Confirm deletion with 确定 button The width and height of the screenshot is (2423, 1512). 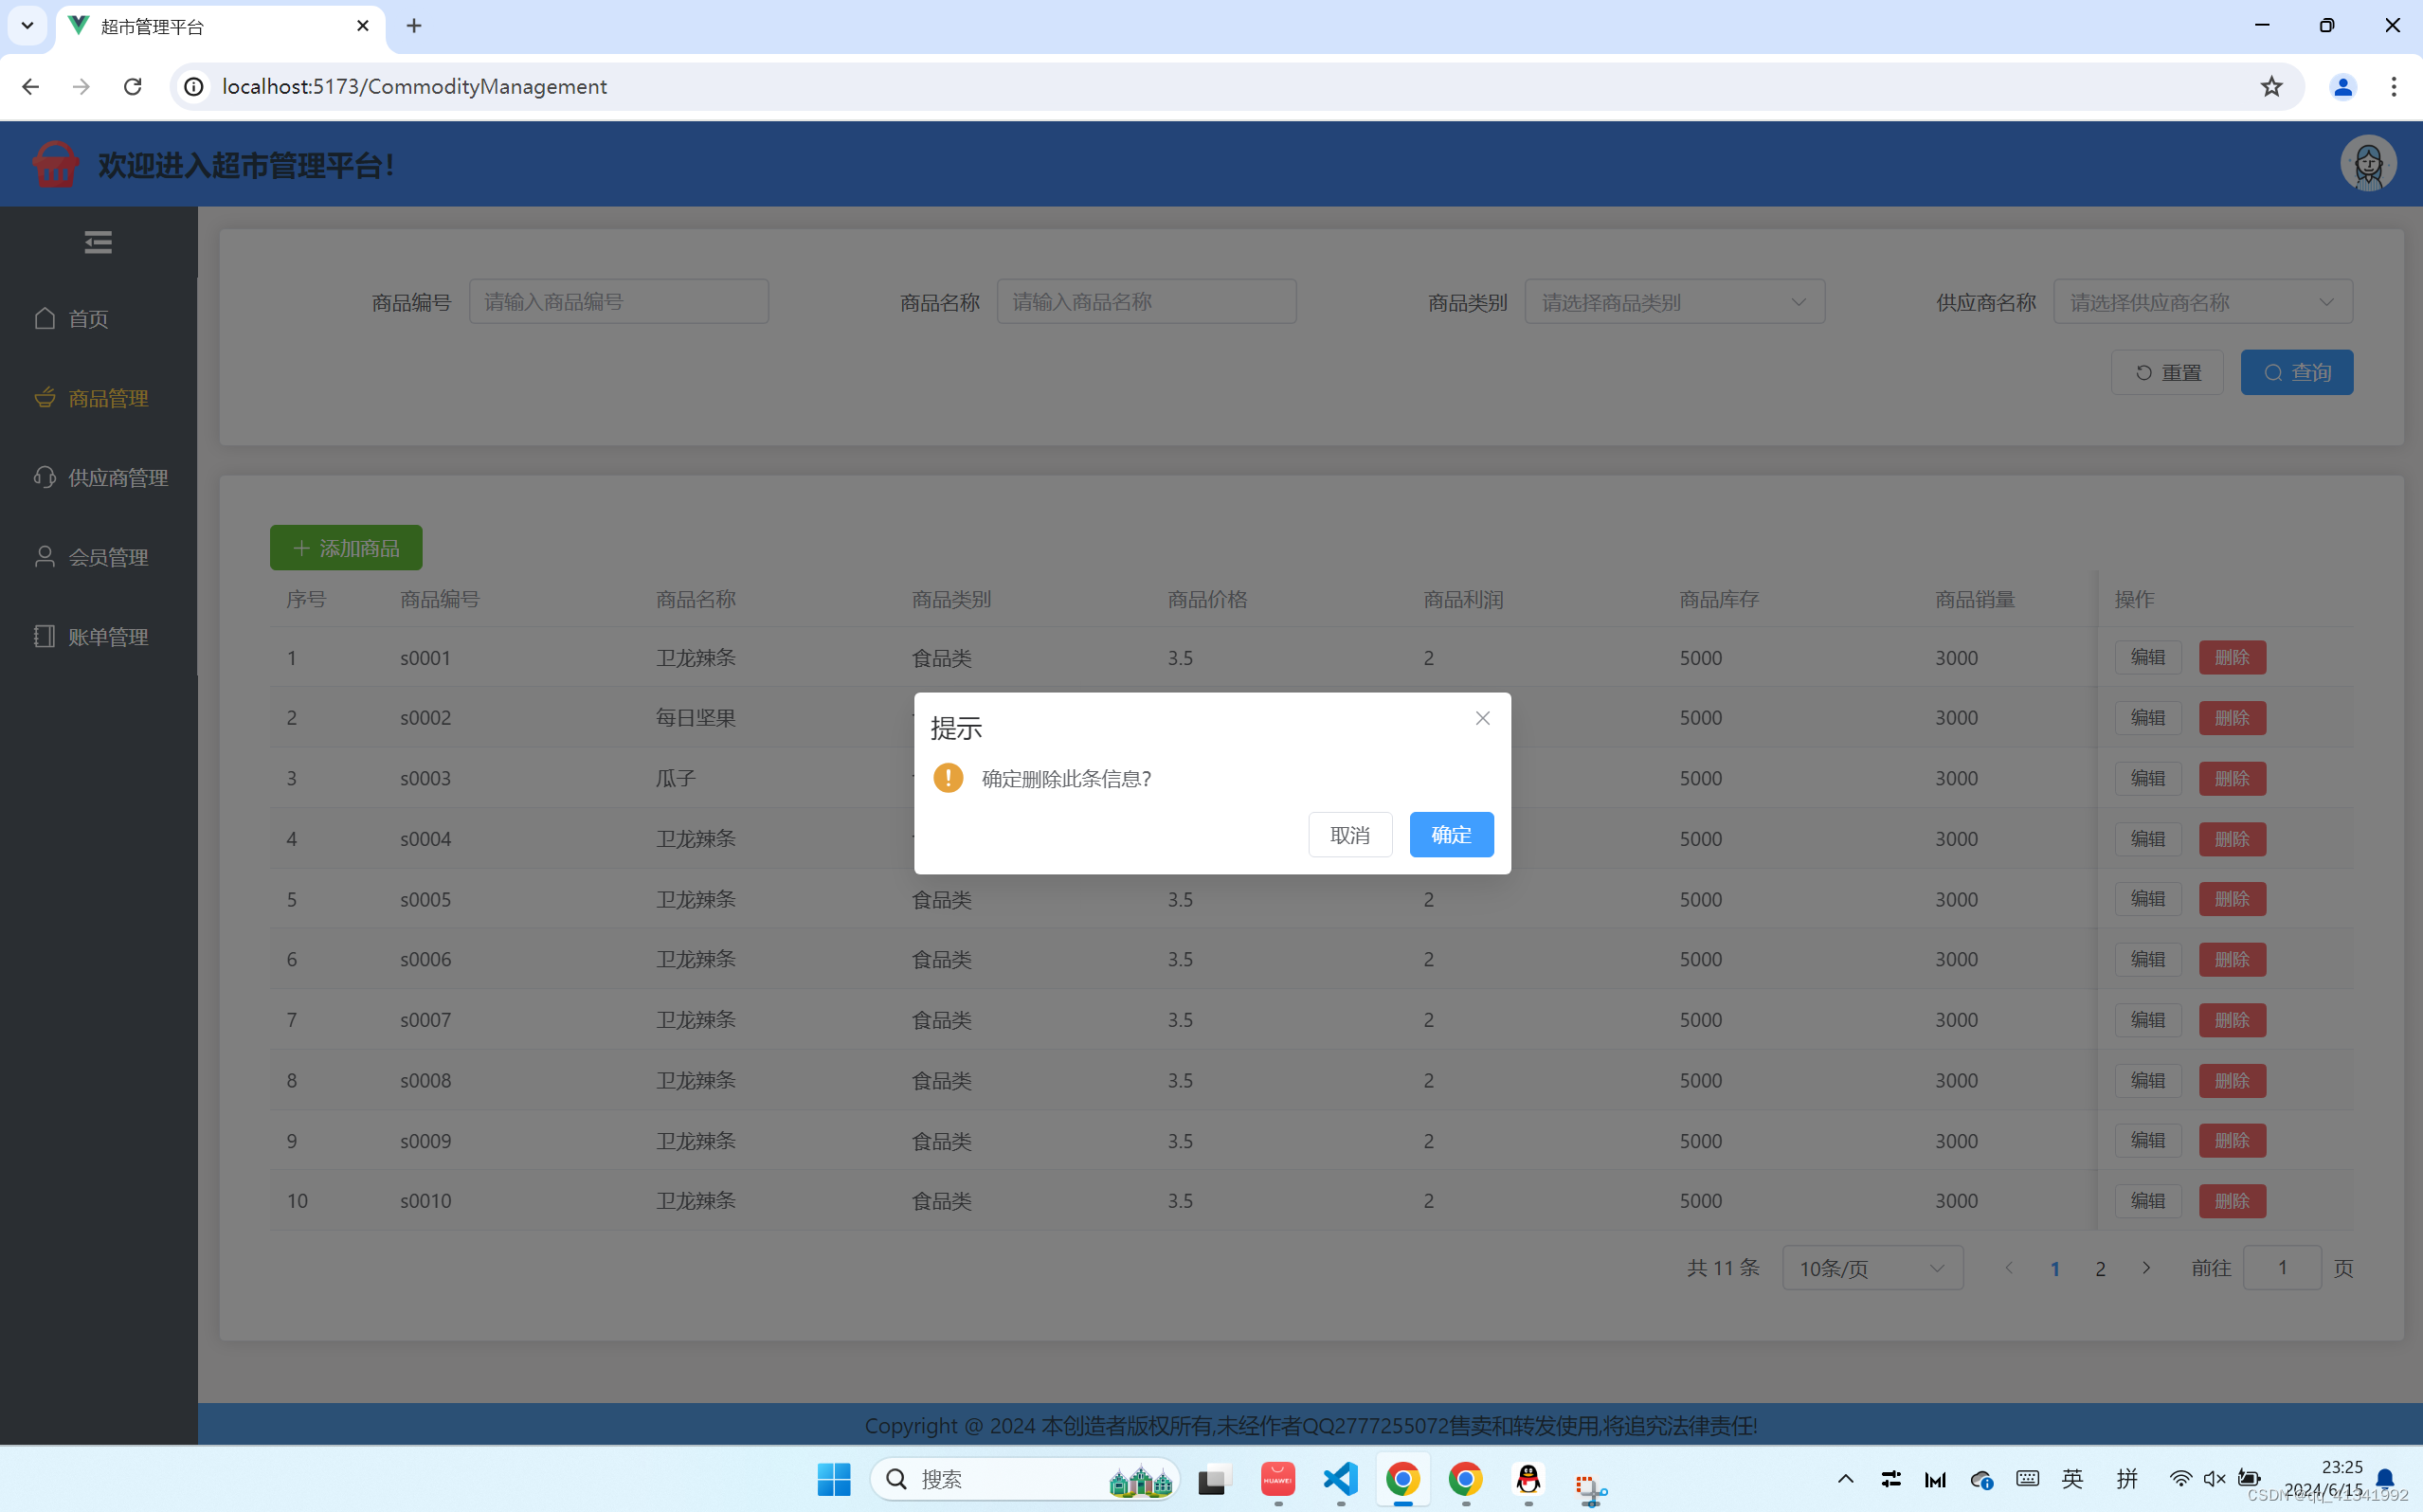tap(1450, 835)
